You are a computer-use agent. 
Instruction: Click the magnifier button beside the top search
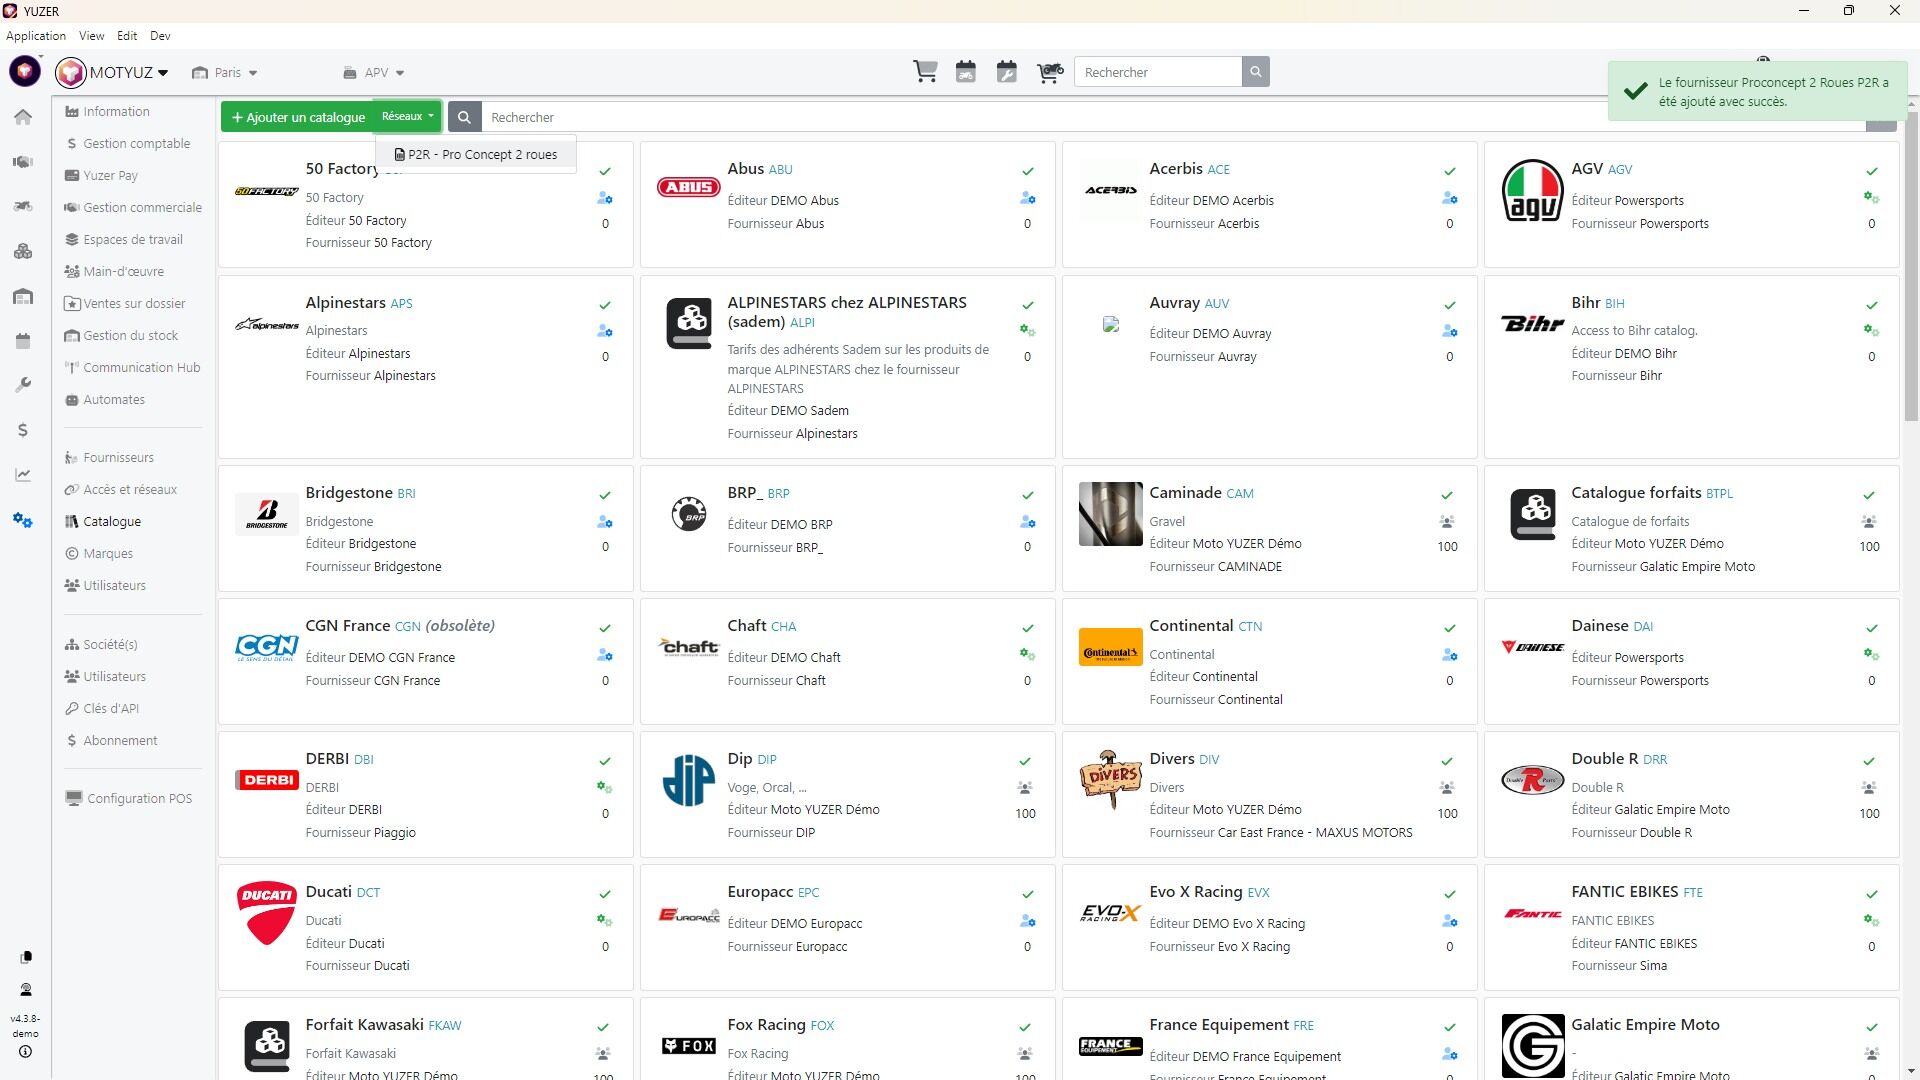tap(1256, 72)
